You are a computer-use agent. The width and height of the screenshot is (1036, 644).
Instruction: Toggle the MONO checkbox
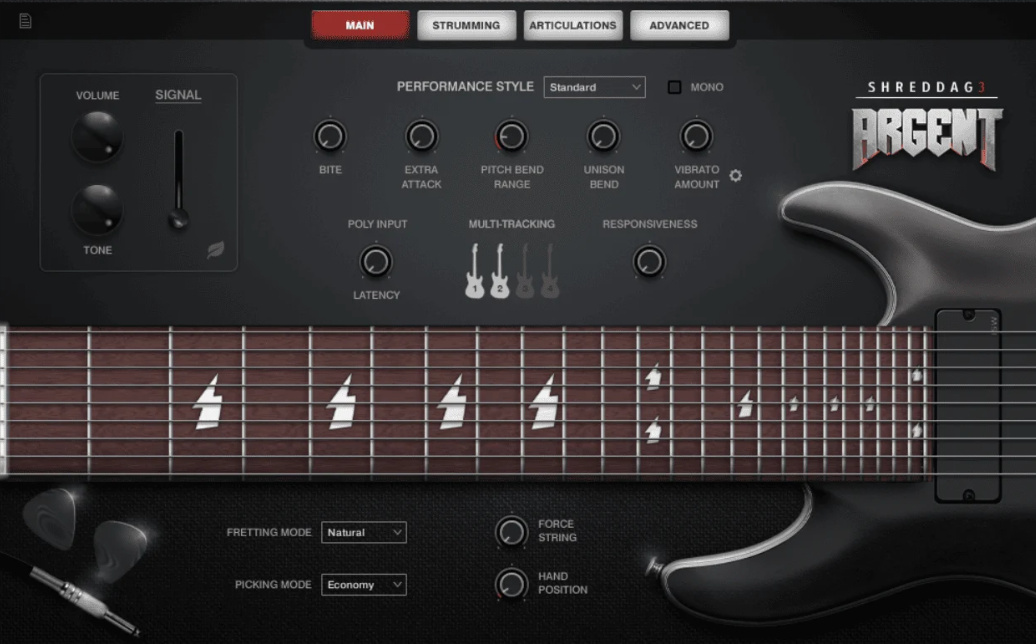click(674, 87)
